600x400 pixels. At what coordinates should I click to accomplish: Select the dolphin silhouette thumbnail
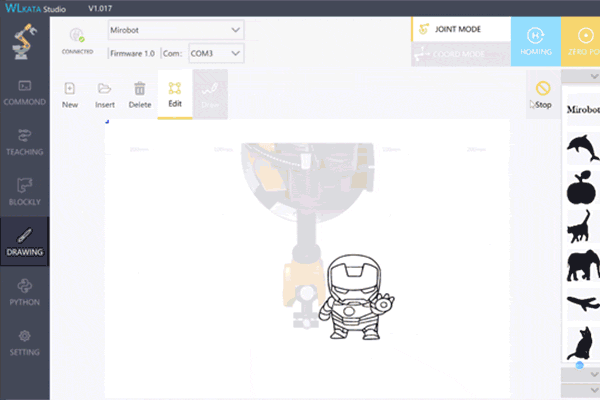[582, 148]
